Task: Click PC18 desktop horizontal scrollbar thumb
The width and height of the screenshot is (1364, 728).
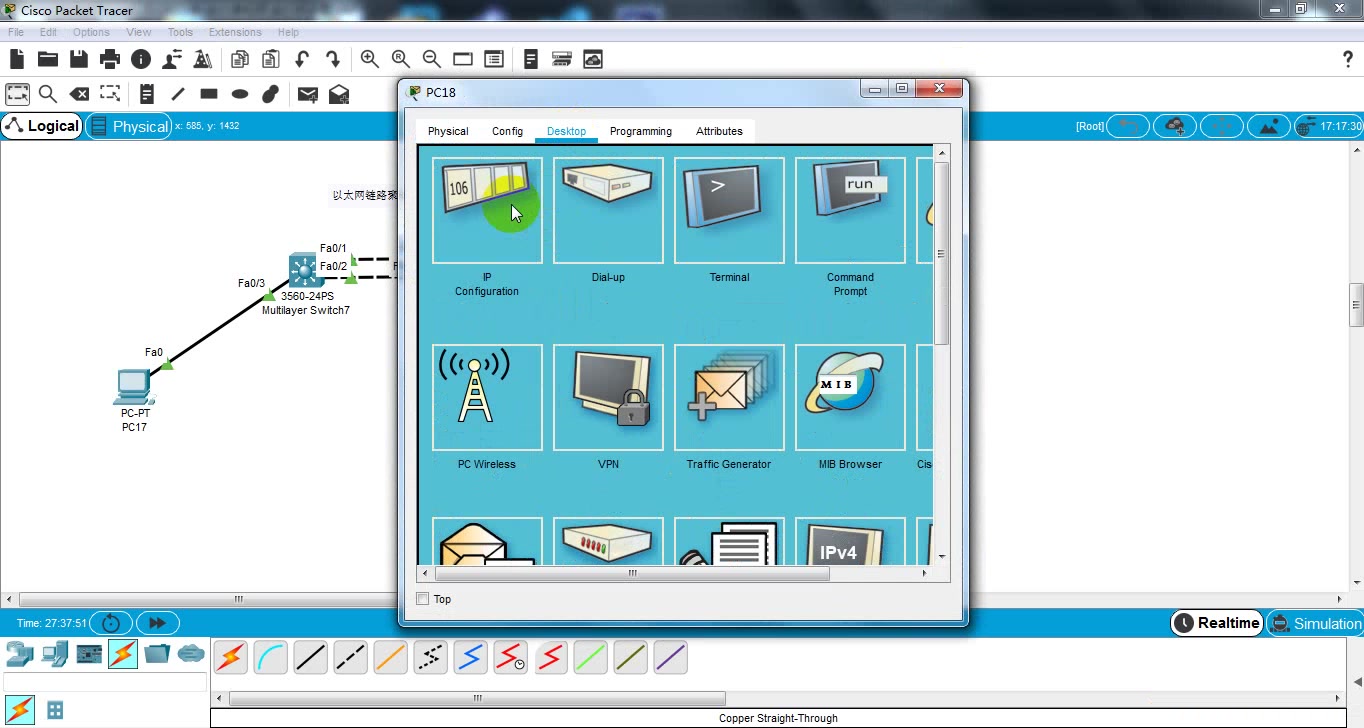Action: pos(632,573)
